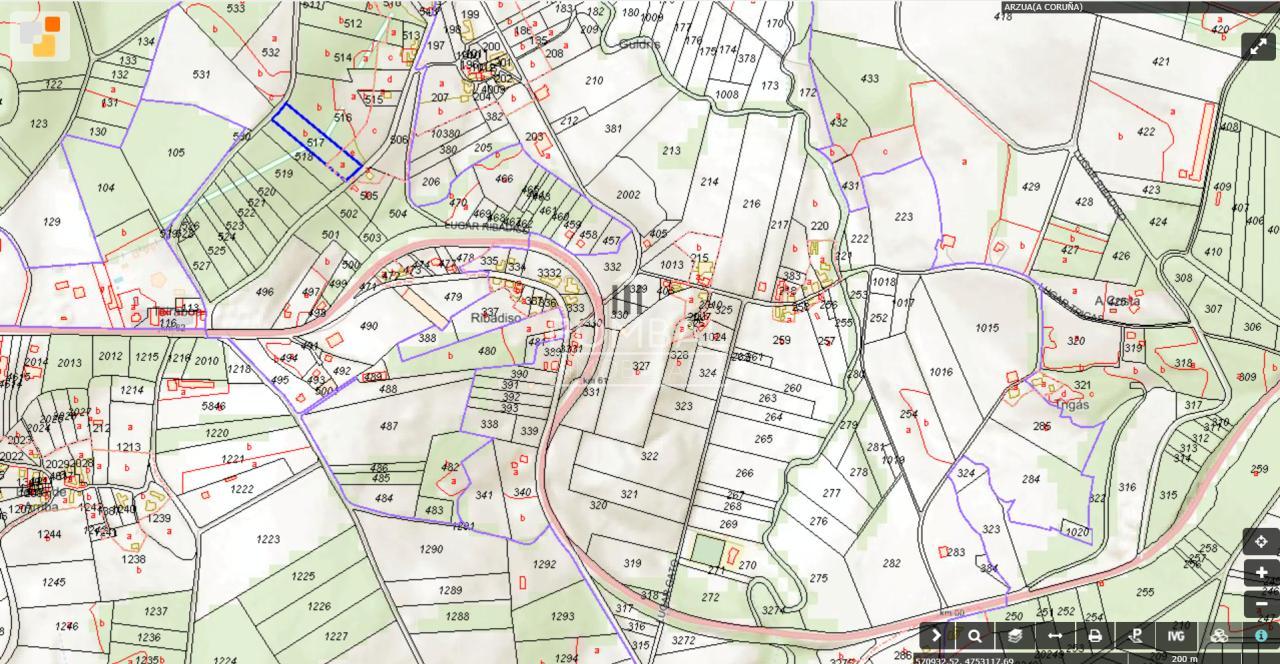Click the IVG toolbar button

pyautogui.click(x=1176, y=635)
